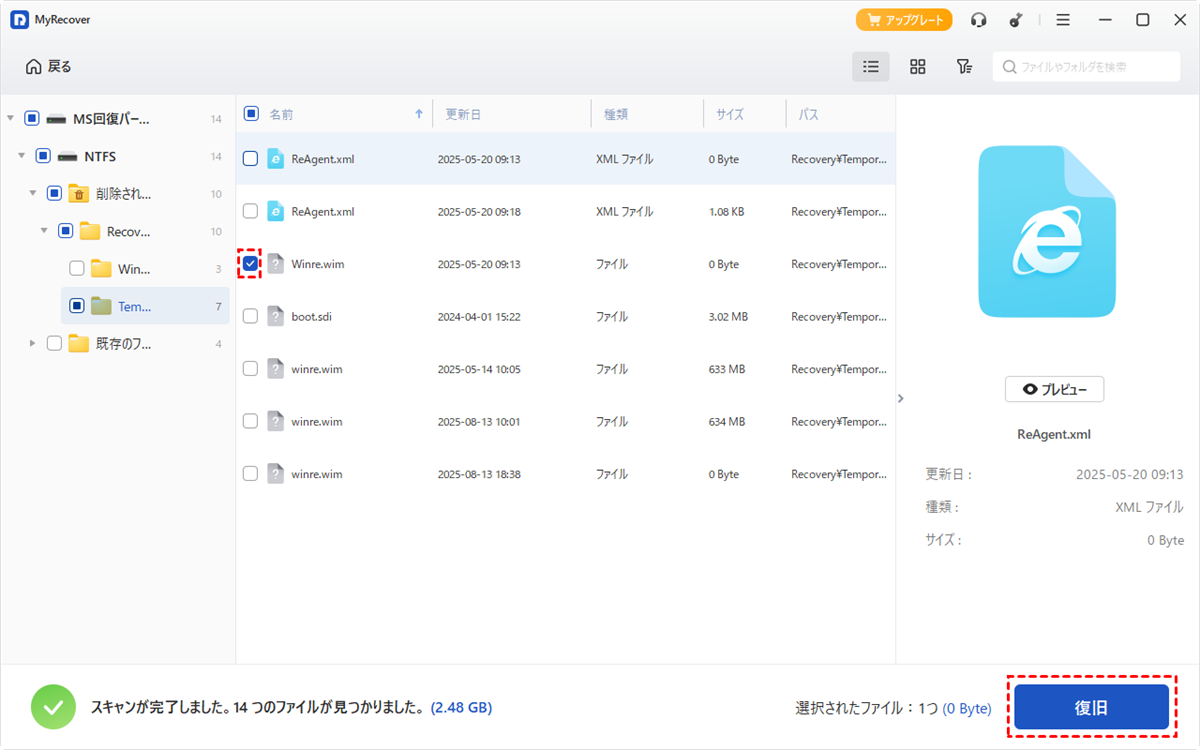This screenshot has height=750, width=1200.
Task: Collapse the 削除され tree node
Action: (x=32, y=193)
